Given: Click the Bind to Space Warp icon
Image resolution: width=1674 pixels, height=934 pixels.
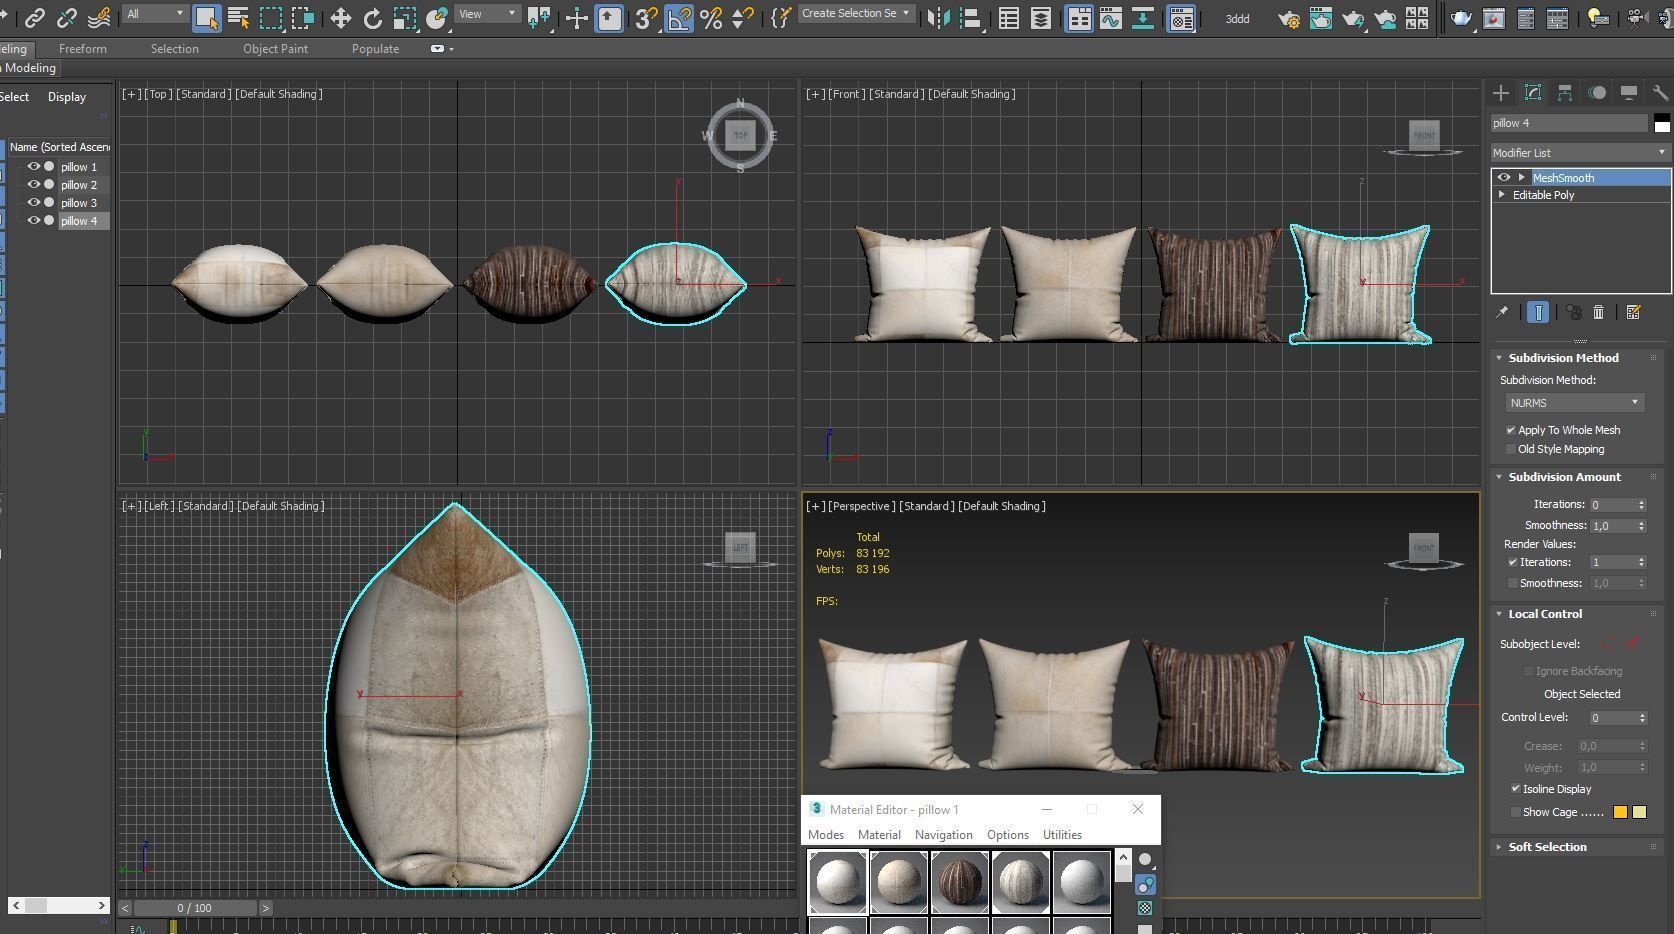Looking at the screenshot, I should pos(99,18).
